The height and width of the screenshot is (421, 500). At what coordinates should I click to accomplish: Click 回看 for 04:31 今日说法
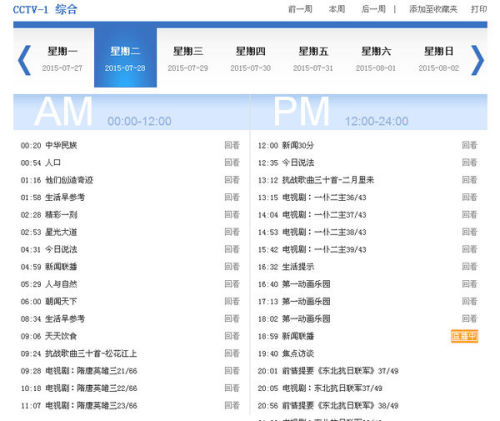coord(232,249)
